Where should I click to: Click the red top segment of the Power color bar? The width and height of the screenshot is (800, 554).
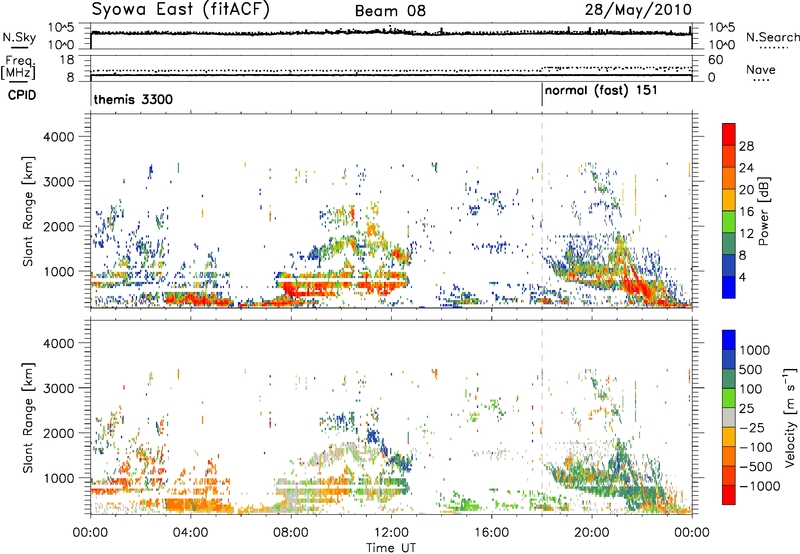(729, 135)
